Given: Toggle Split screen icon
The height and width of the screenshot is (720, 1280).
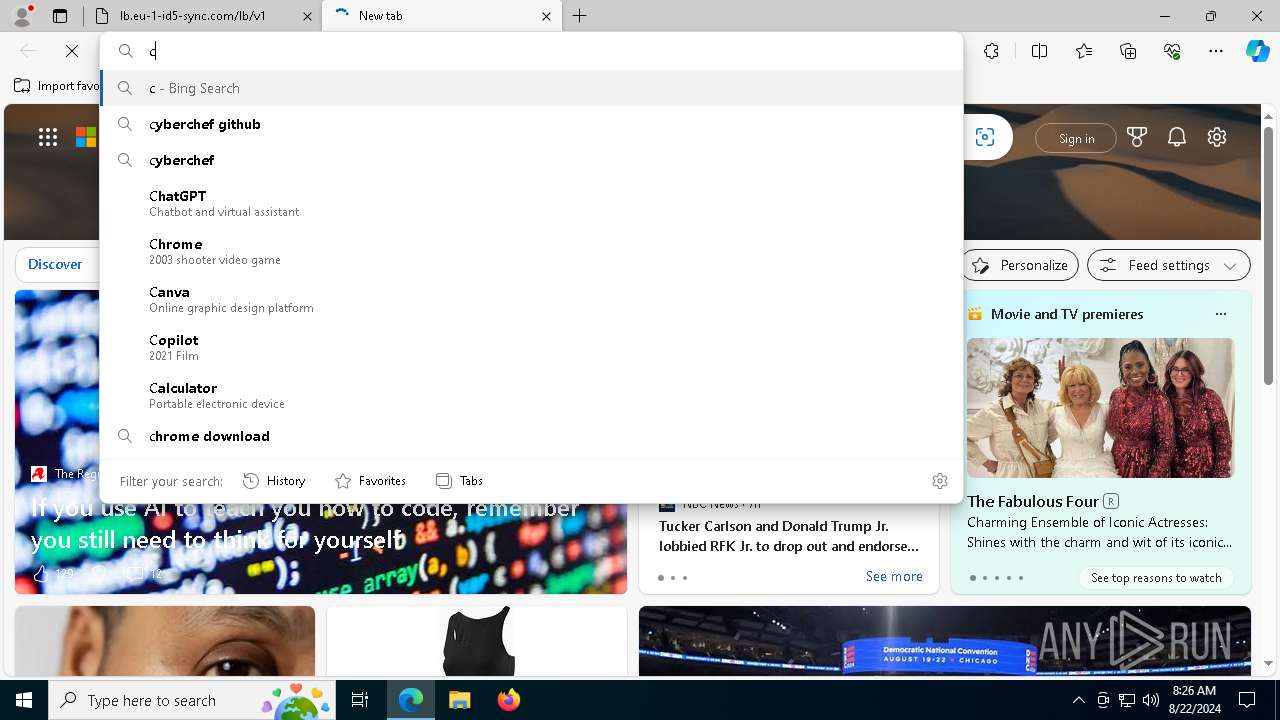Looking at the screenshot, I should pyautogui.click(x=1039, y=51).
